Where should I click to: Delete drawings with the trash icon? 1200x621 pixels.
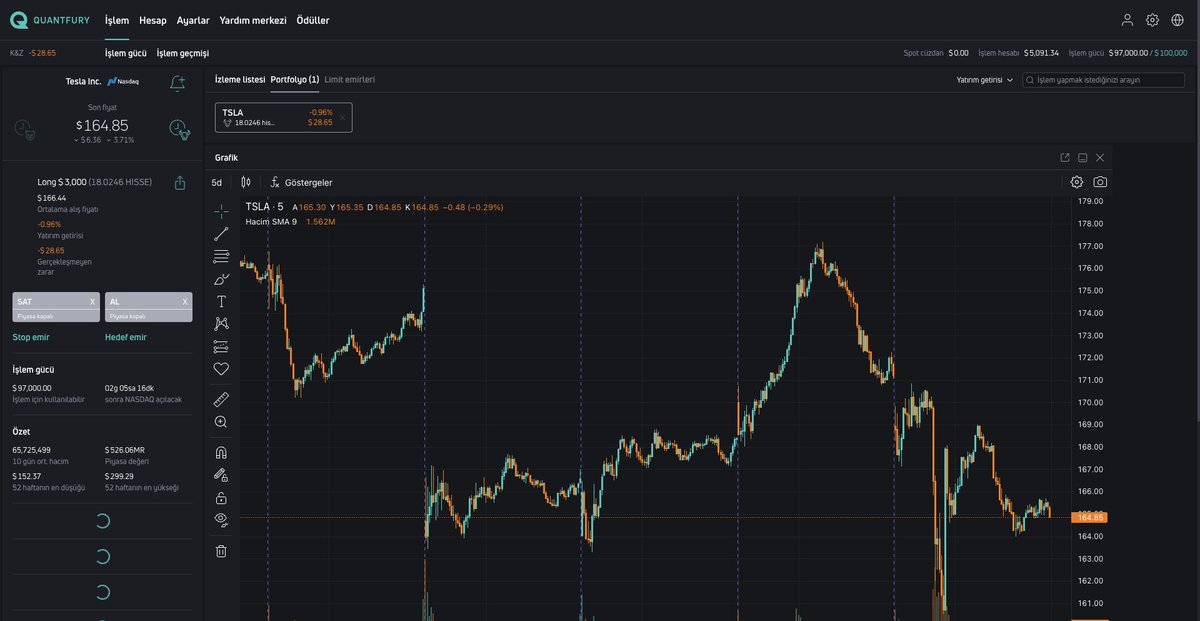point(221,551)
